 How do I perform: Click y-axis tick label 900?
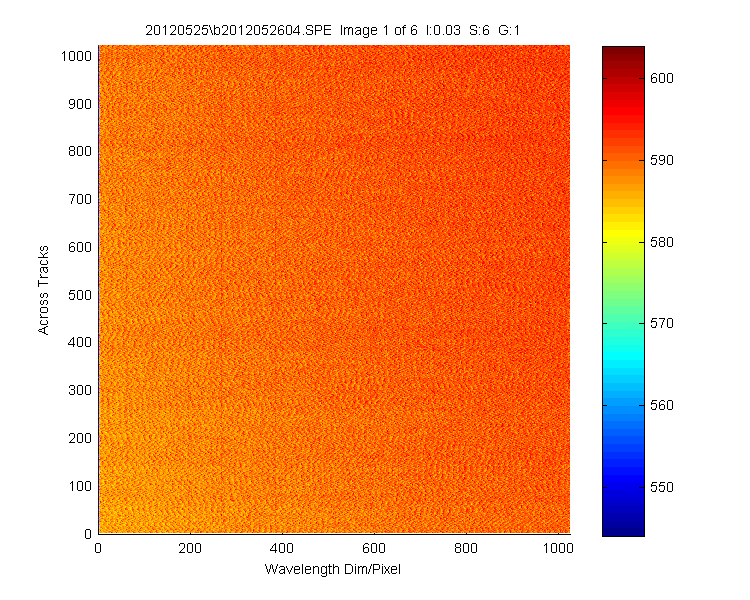point(80,104)
